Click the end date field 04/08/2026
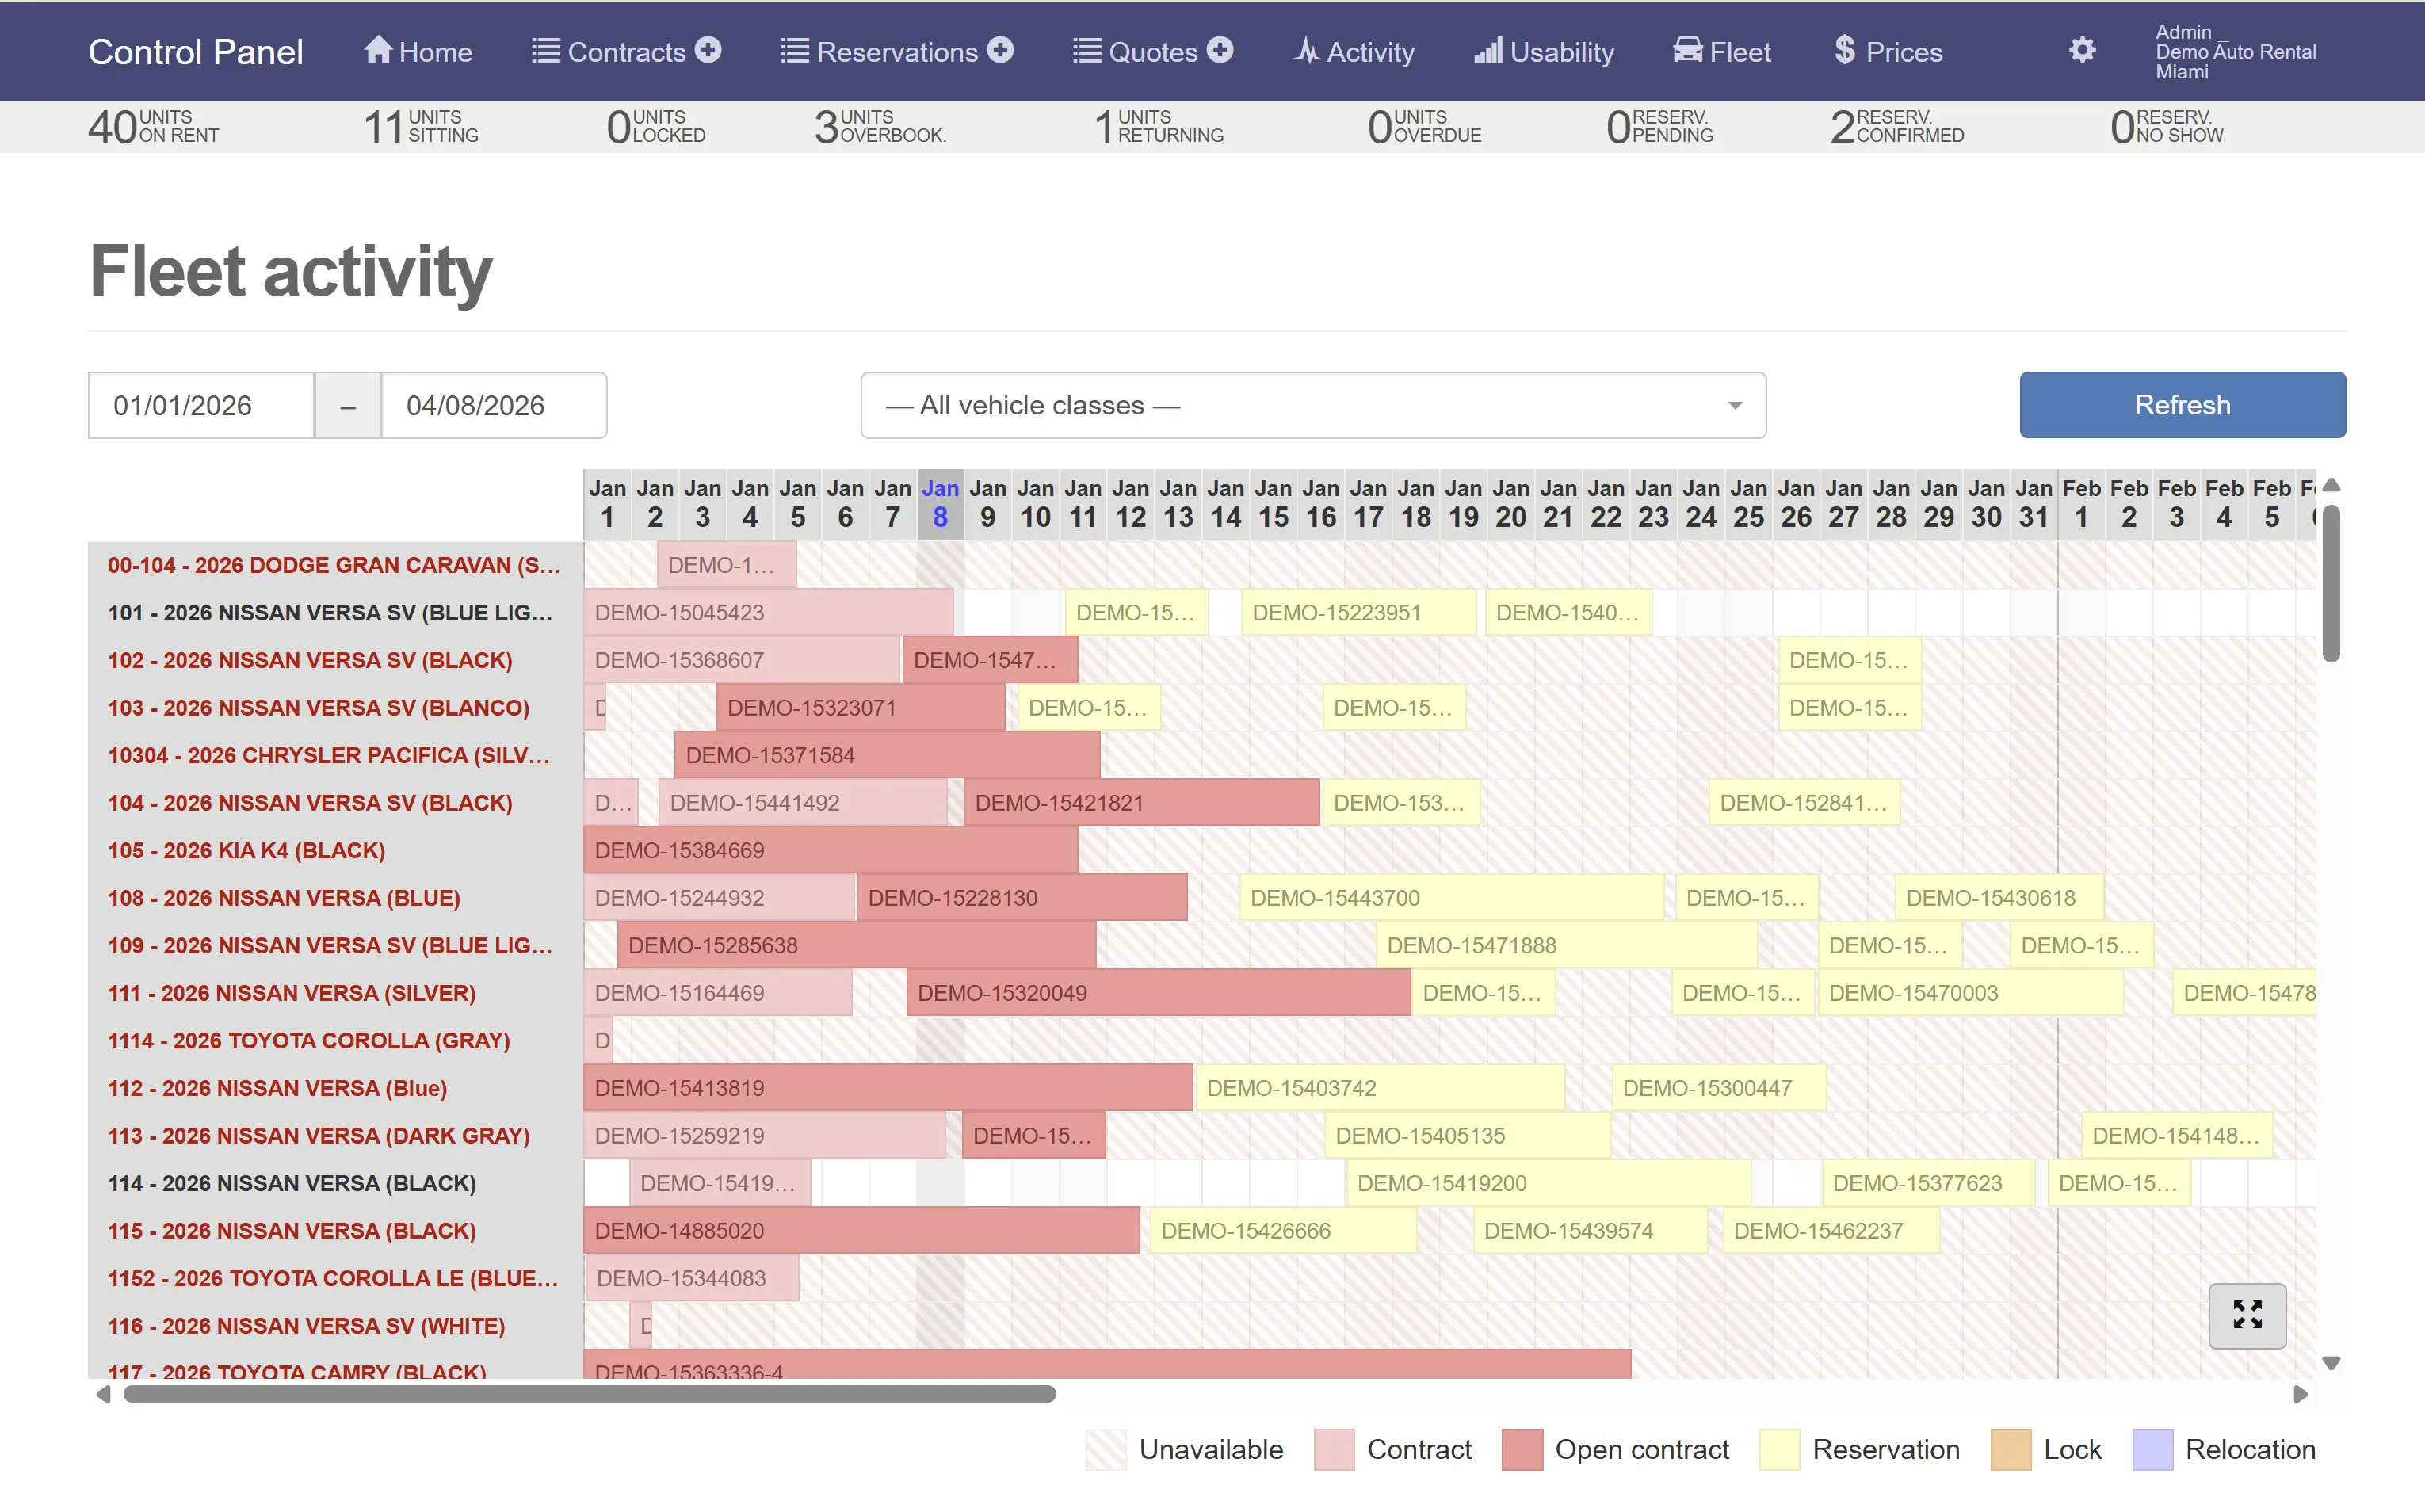 click(493, 405)
